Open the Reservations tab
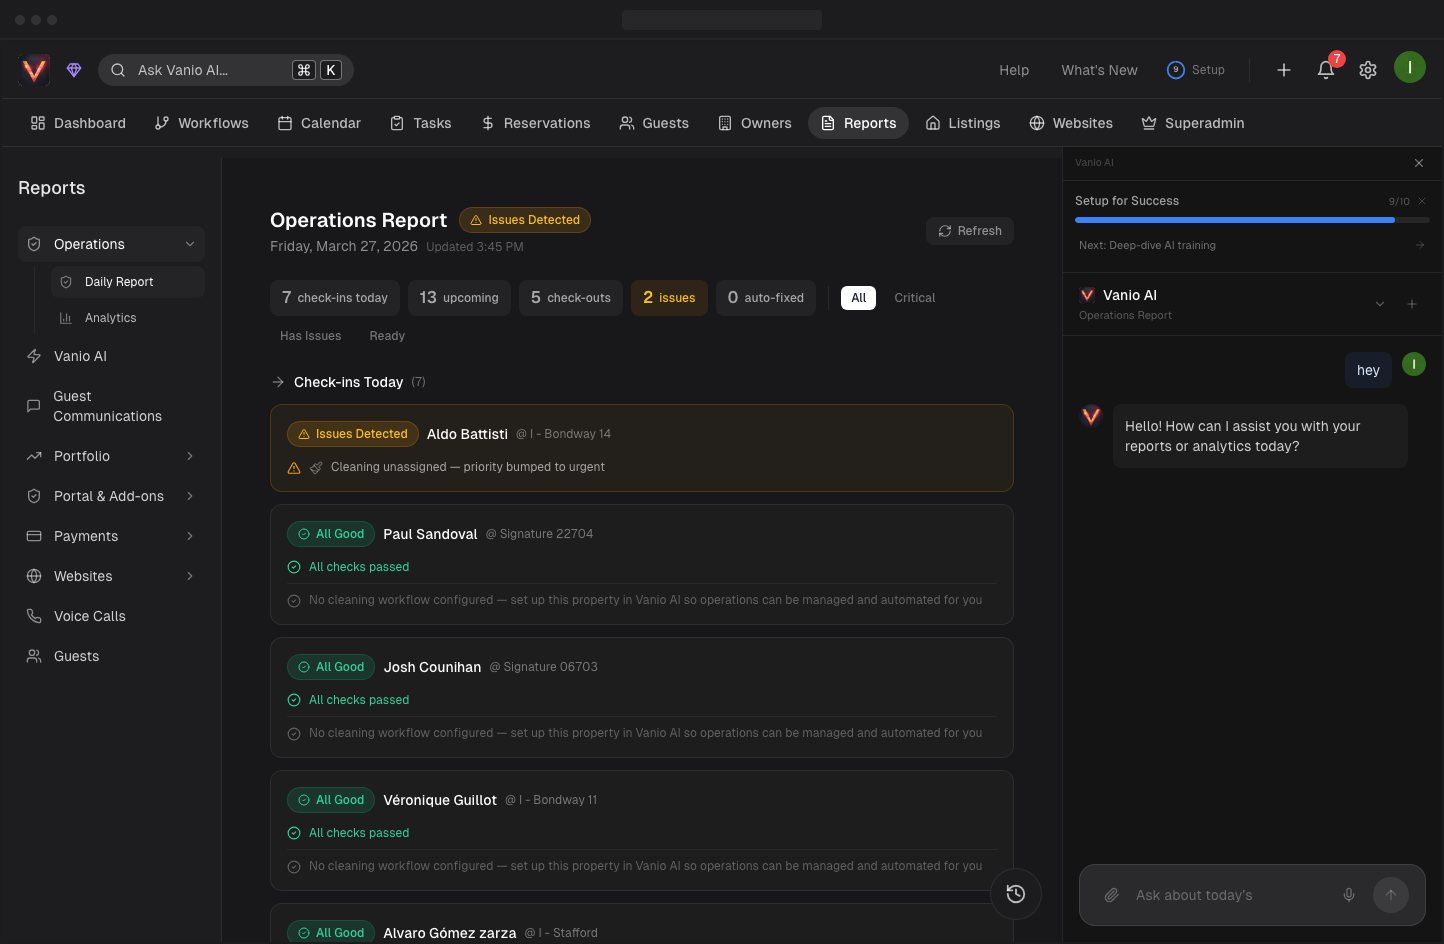 point(535,123)
